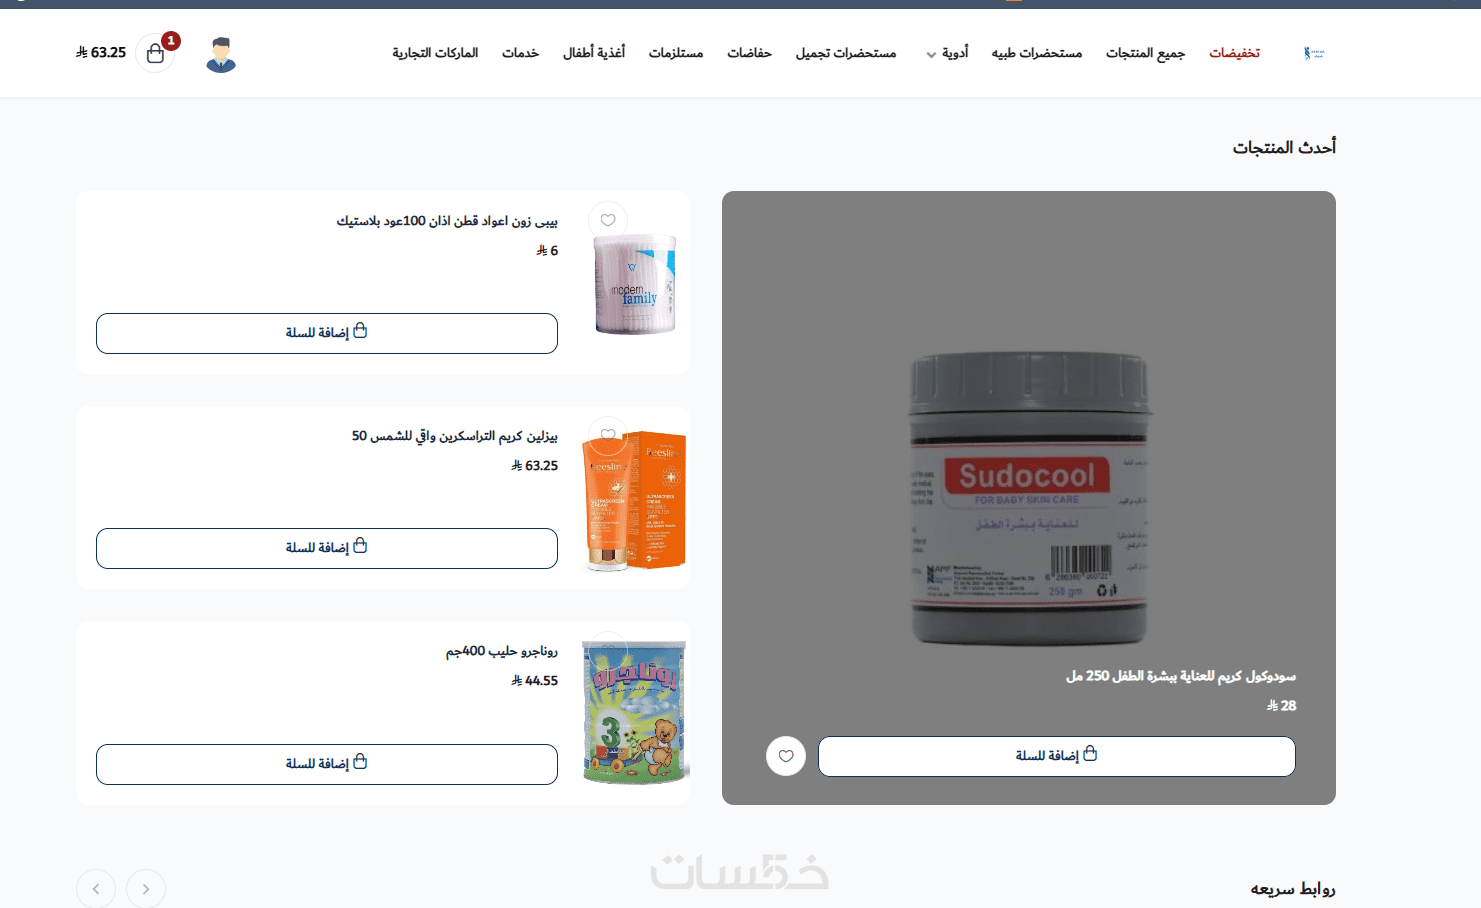This screenshot has height=908, width=1481.
Task: Open مستحضرات تجميل category
Action: point(846,53)
